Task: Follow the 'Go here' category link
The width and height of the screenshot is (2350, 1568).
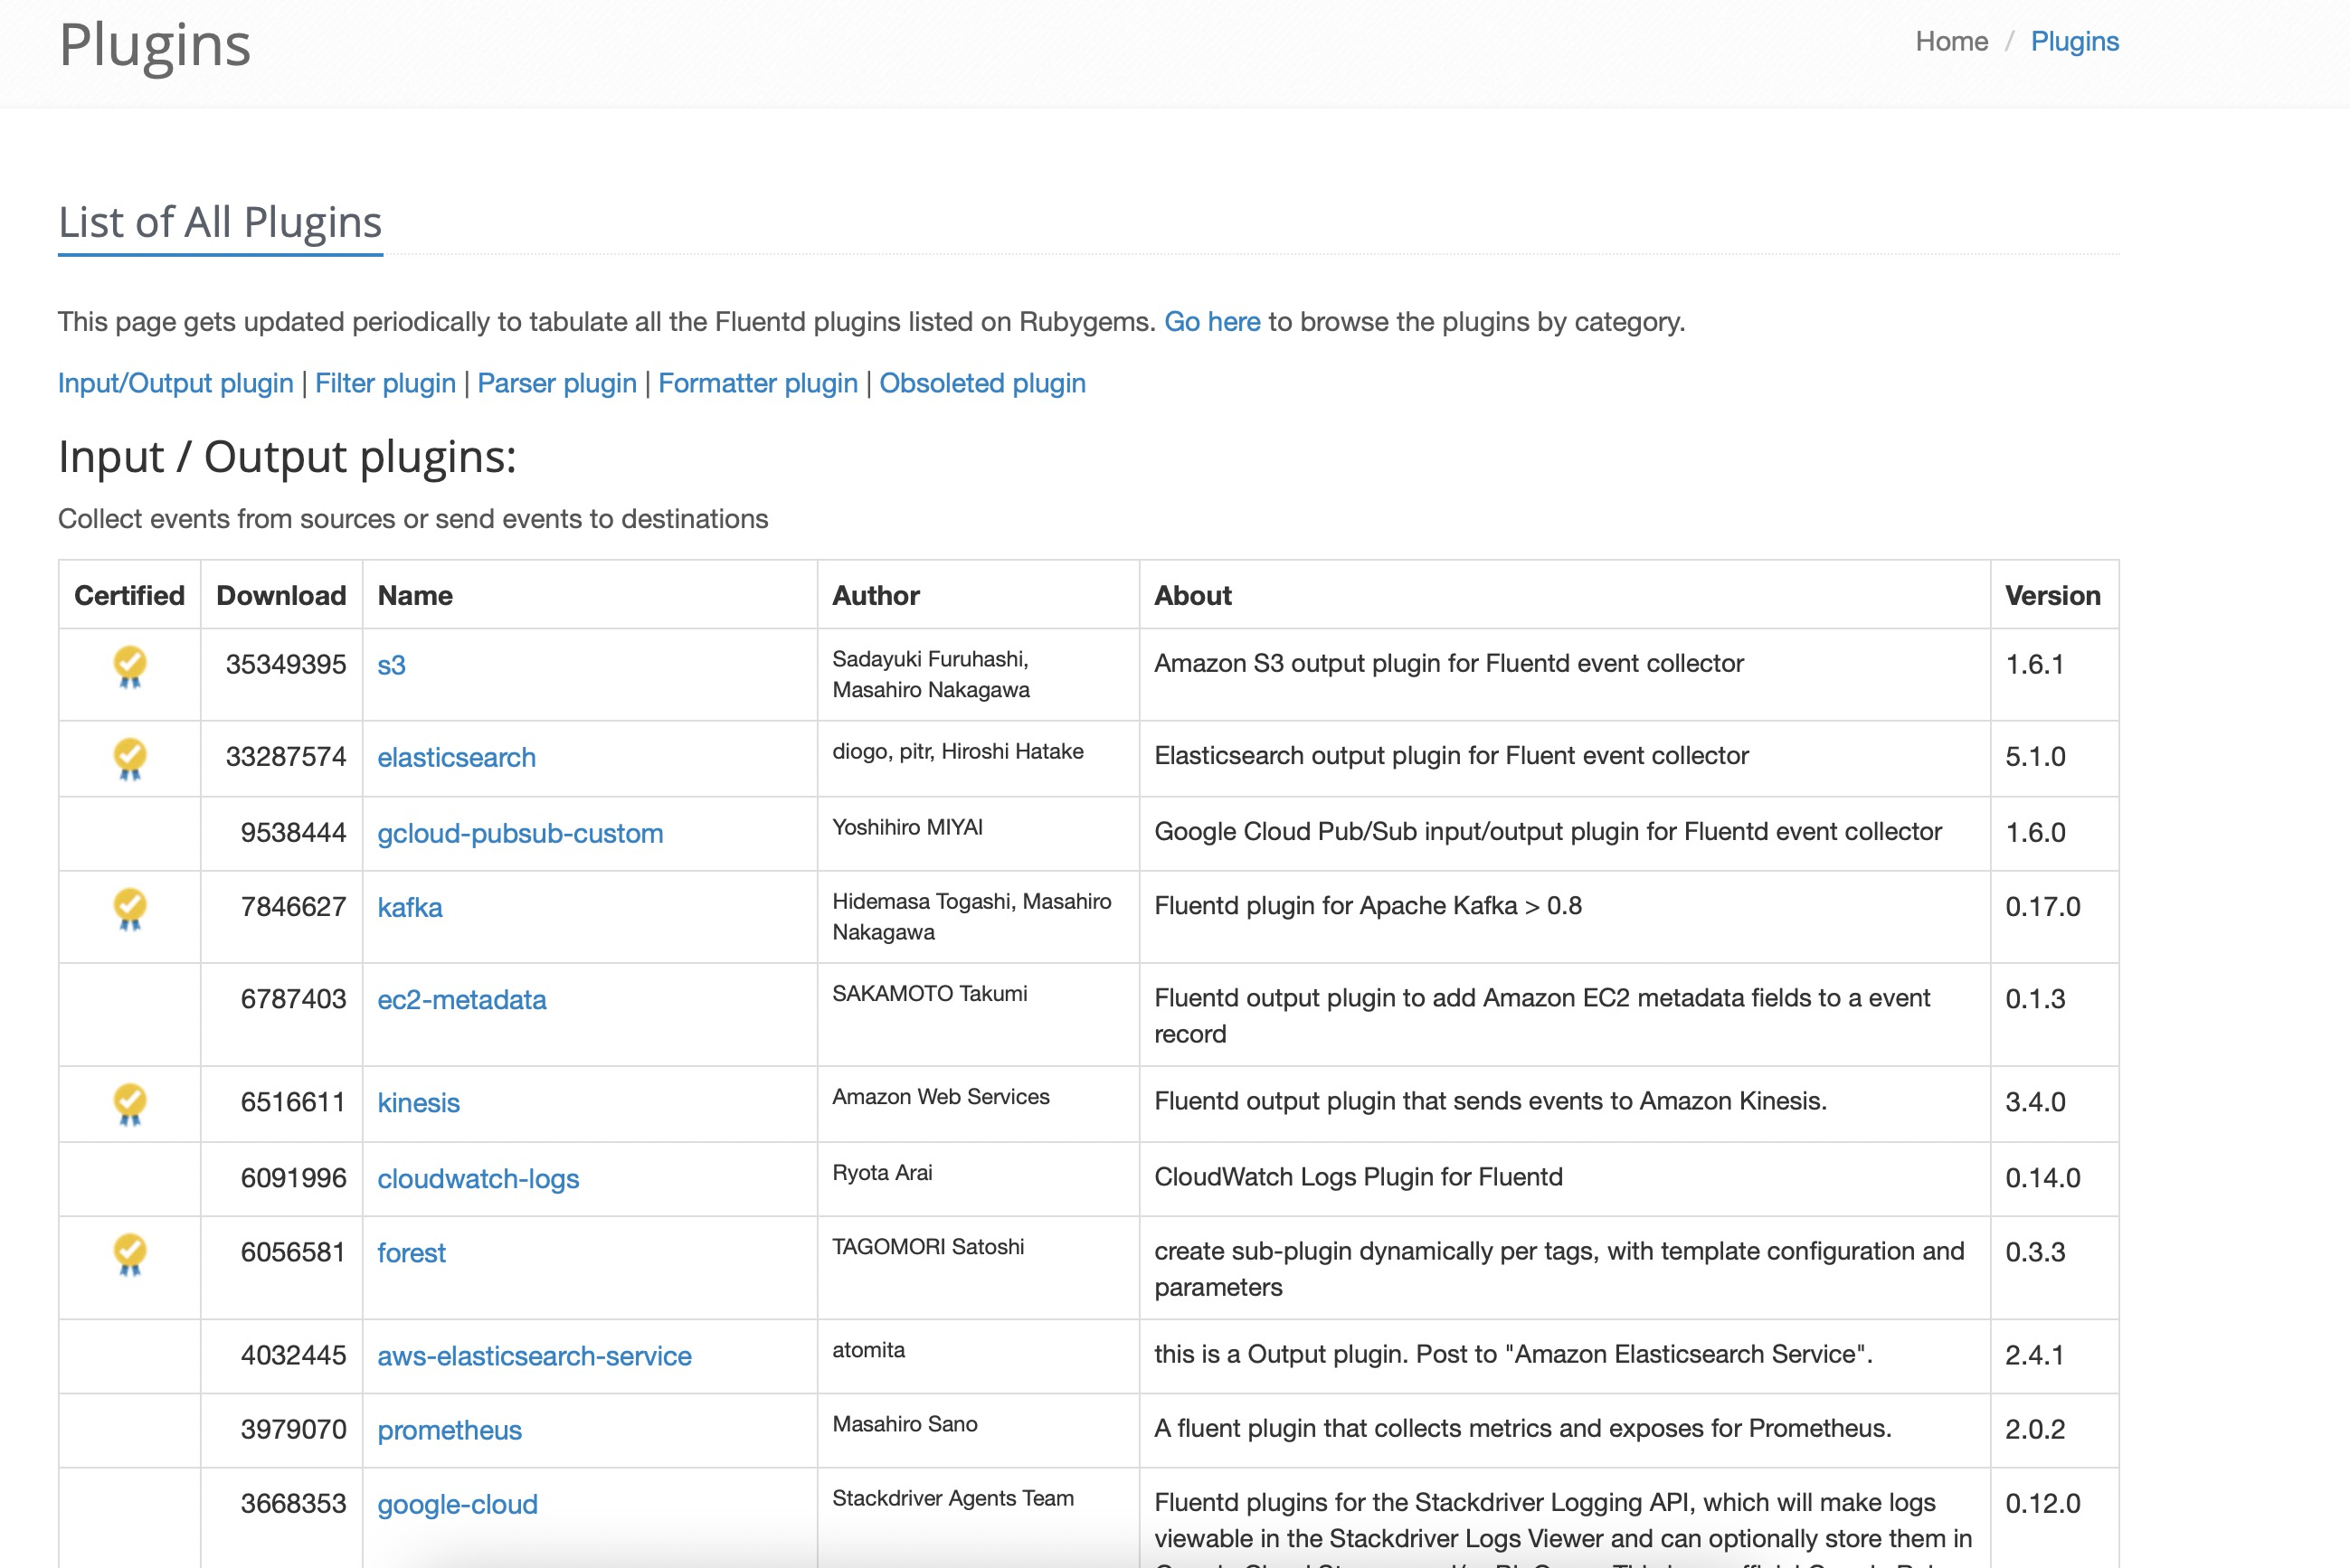Action: coord(1212,322)
